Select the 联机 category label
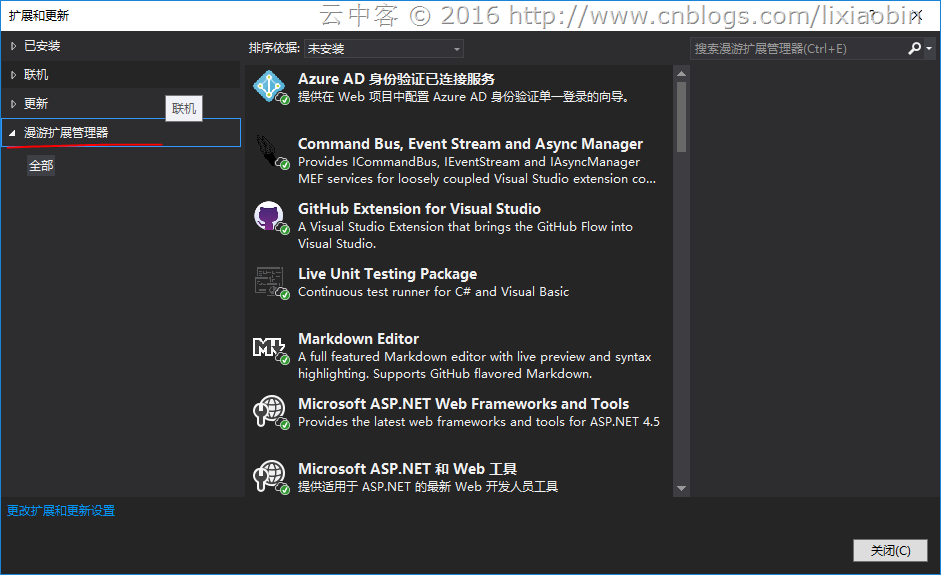Image resolution: width=941 pixels, height=575 pixels. pyautogui.click(x=36, y=74)
